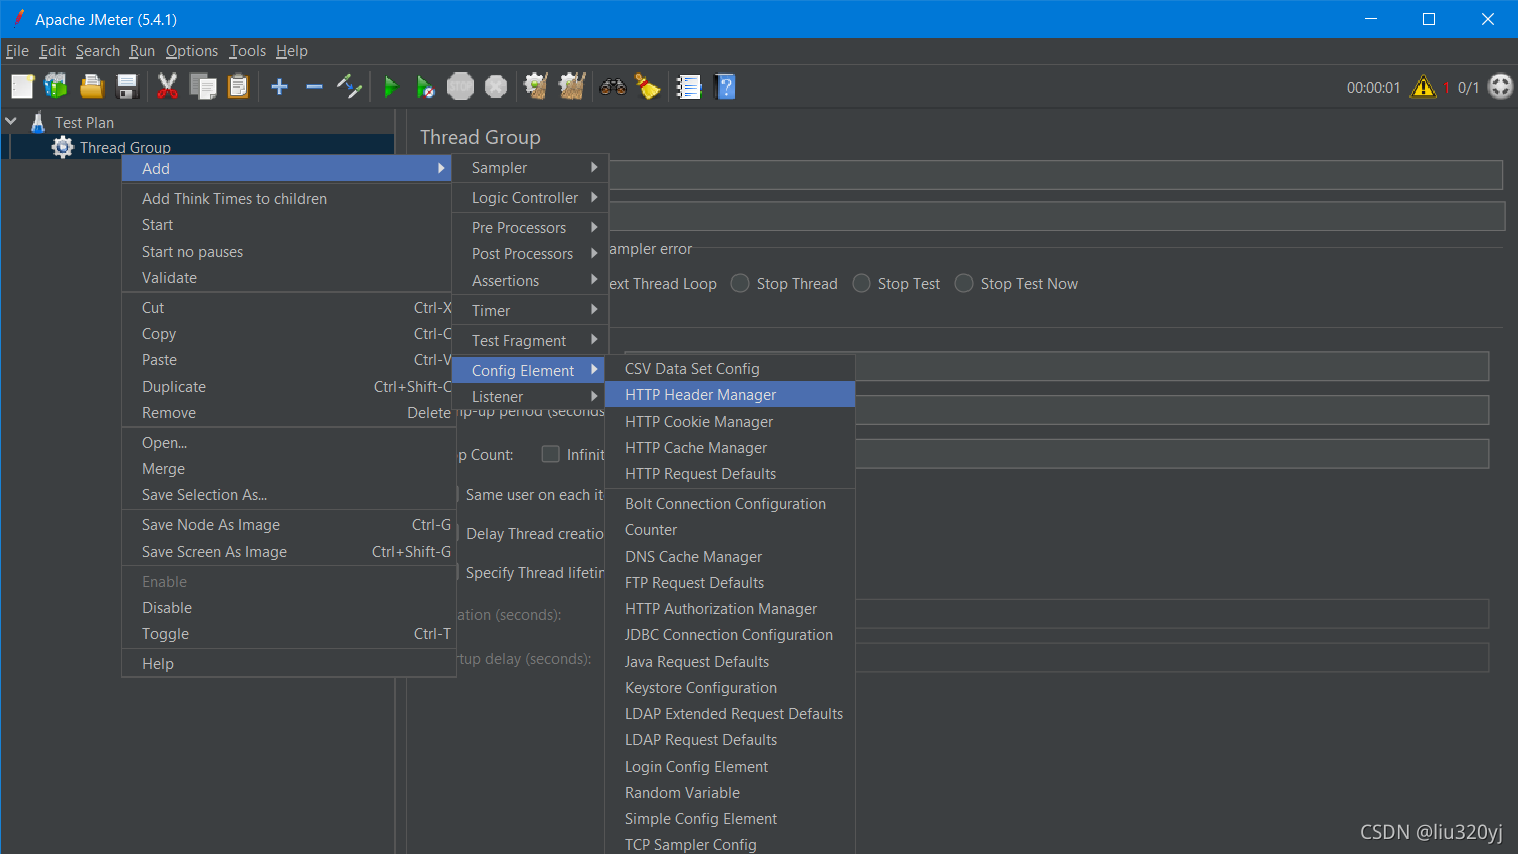
Task: Select Add Think Times to children
Action: pos(288,198)
